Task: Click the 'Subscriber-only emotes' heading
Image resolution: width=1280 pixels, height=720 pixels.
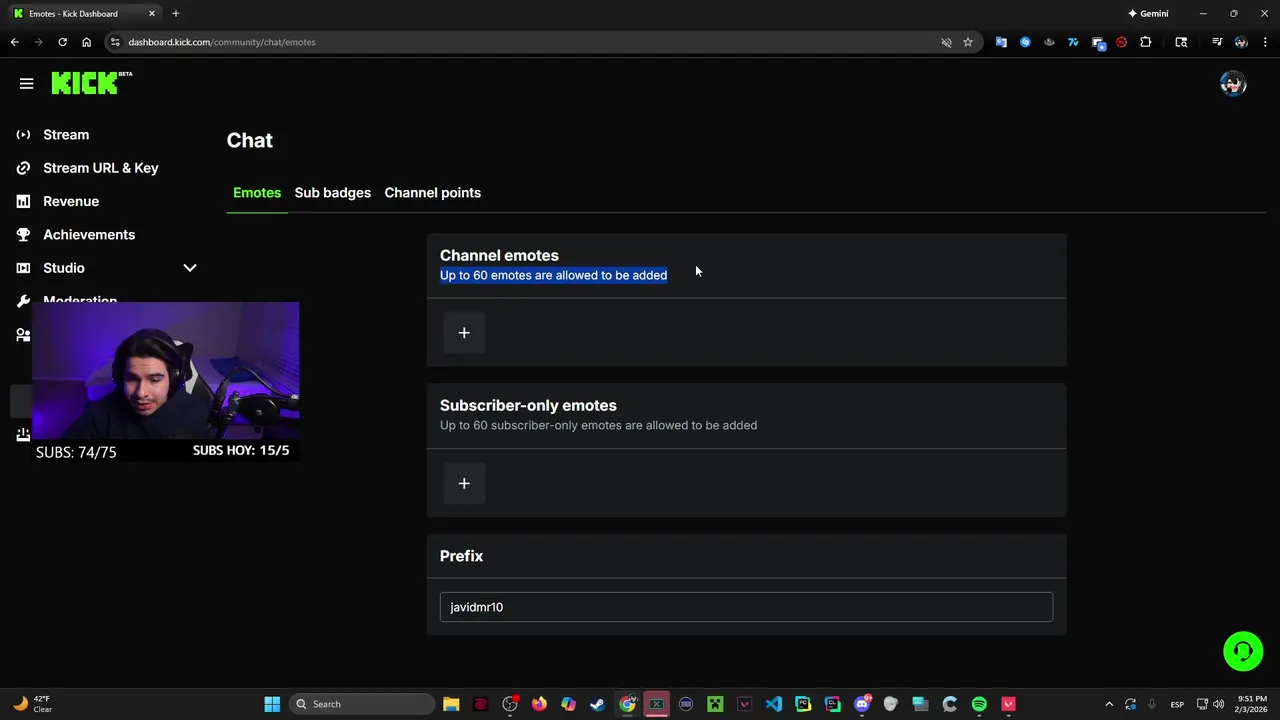Action: 528,406
